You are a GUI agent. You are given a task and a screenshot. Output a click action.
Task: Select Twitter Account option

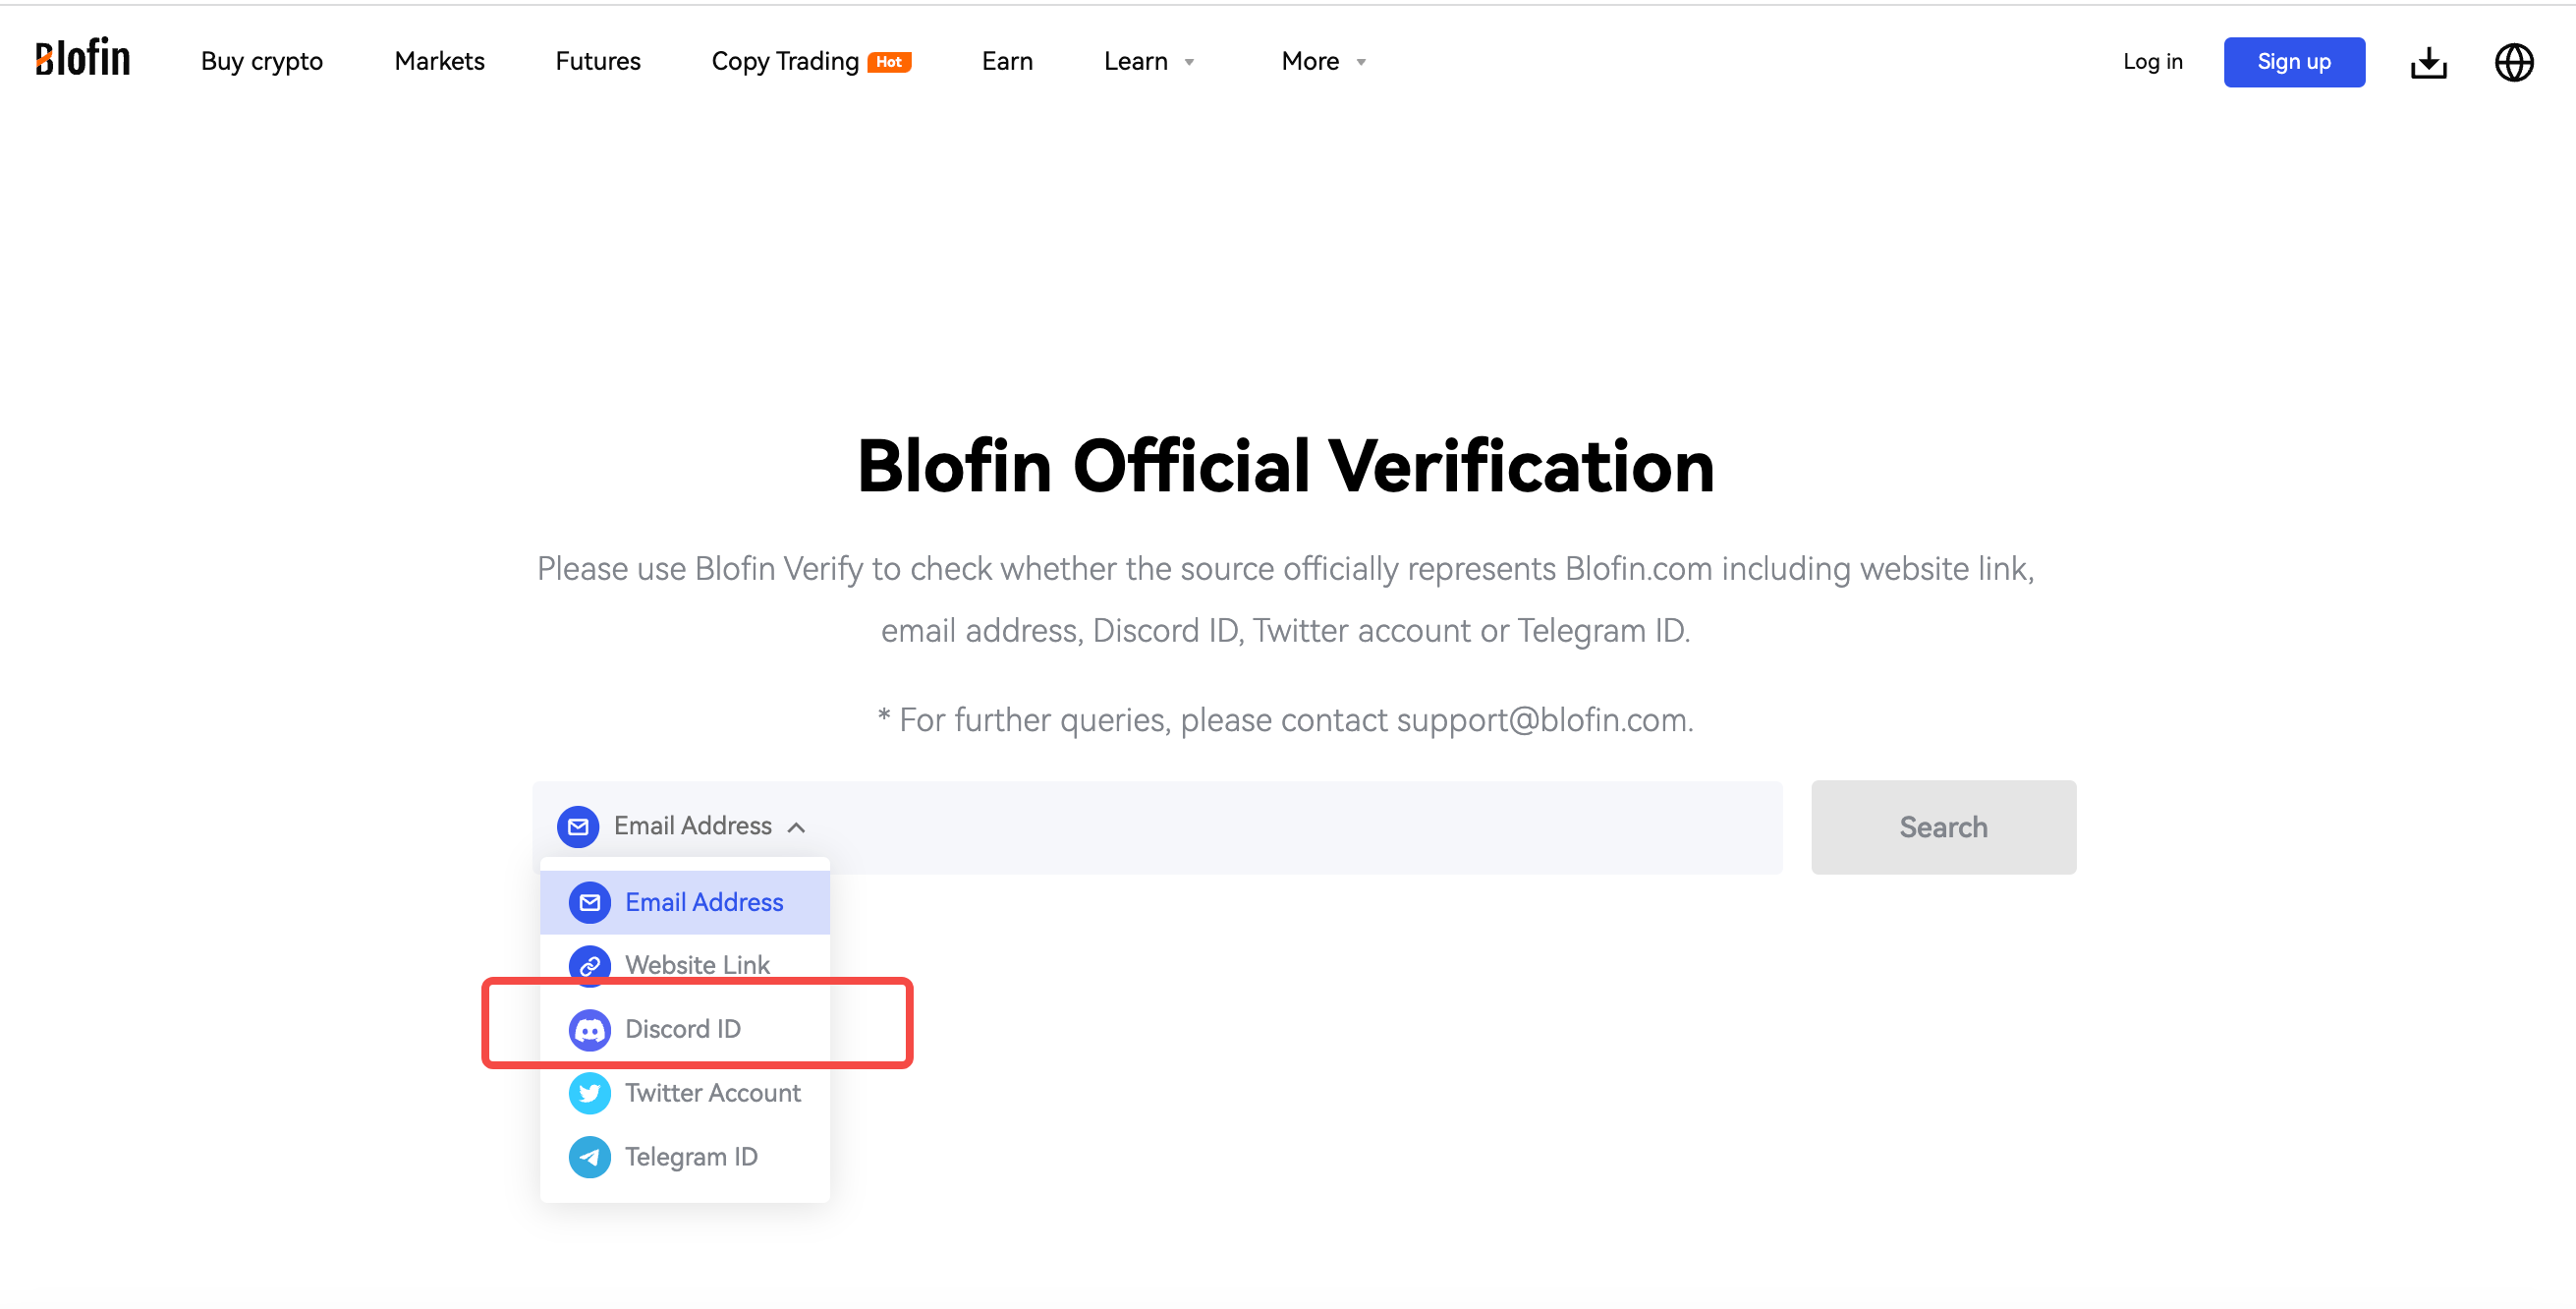click(684, 1093)
